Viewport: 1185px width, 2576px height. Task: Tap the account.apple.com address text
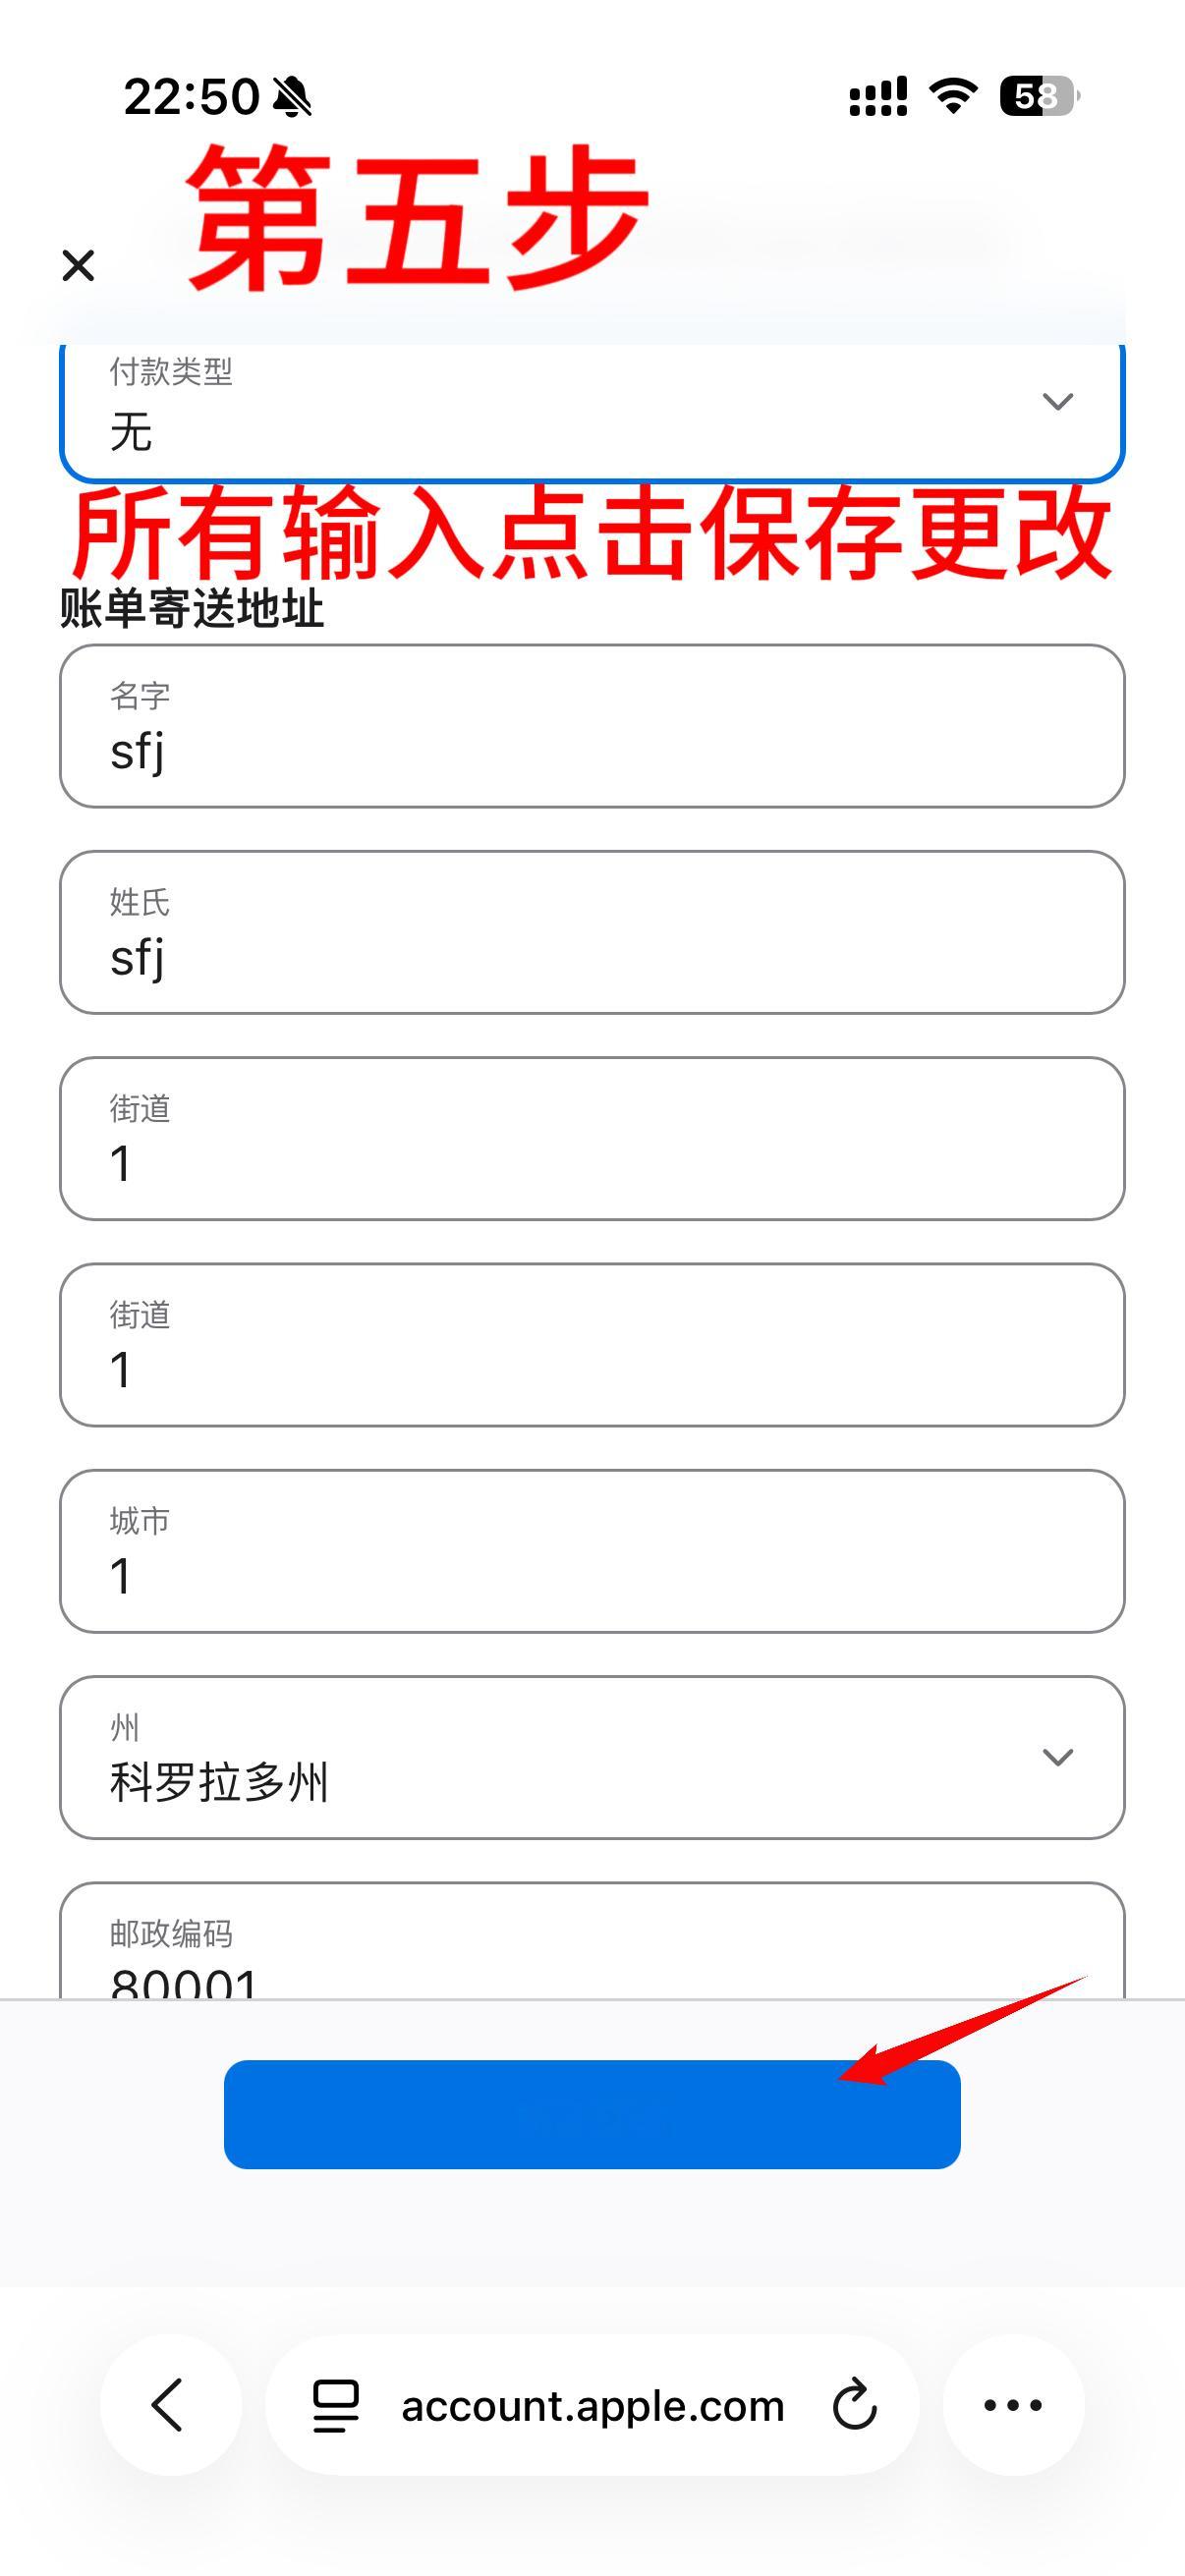[593, 2406]
